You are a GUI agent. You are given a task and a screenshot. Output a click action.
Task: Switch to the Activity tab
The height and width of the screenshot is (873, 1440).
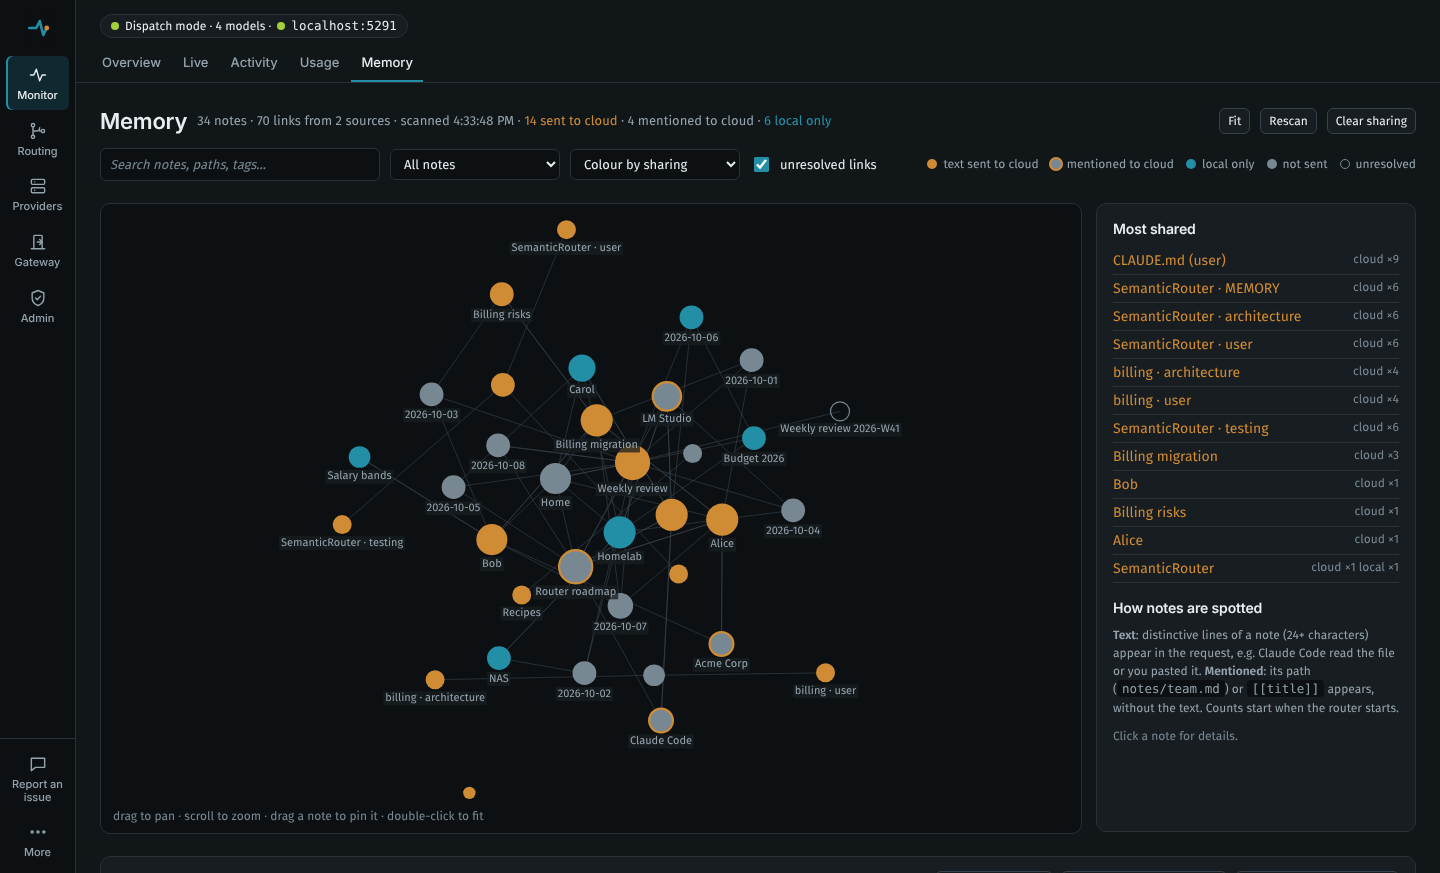click(x=254, y=62)
